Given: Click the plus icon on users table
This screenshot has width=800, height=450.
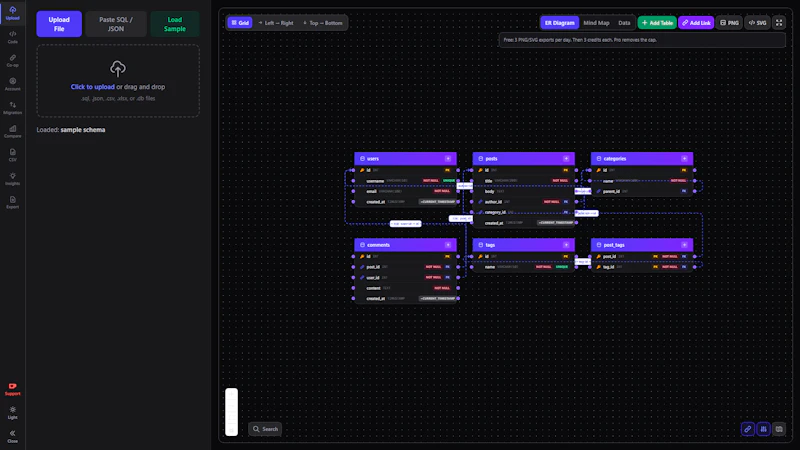Looking at the screenshot, I should coord(448,159).
